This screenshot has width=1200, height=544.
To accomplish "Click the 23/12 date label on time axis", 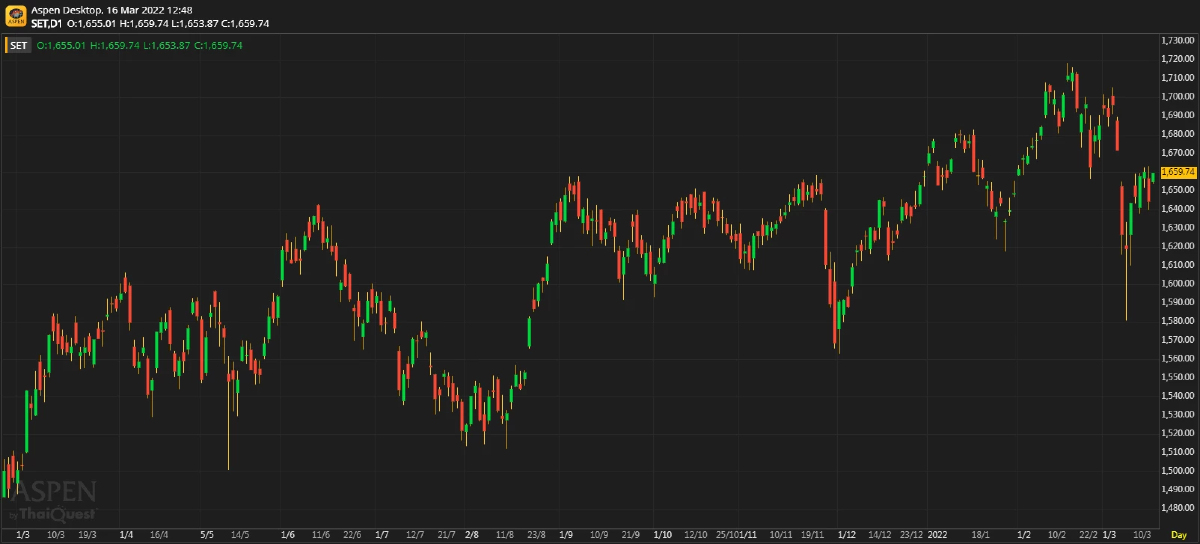I will click(x=911, y=535).
